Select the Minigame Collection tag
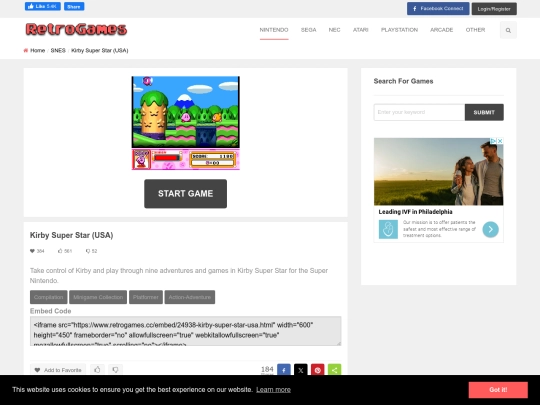Image resolution: width=540 pixels, height=405 pixels. pos(98,297)
